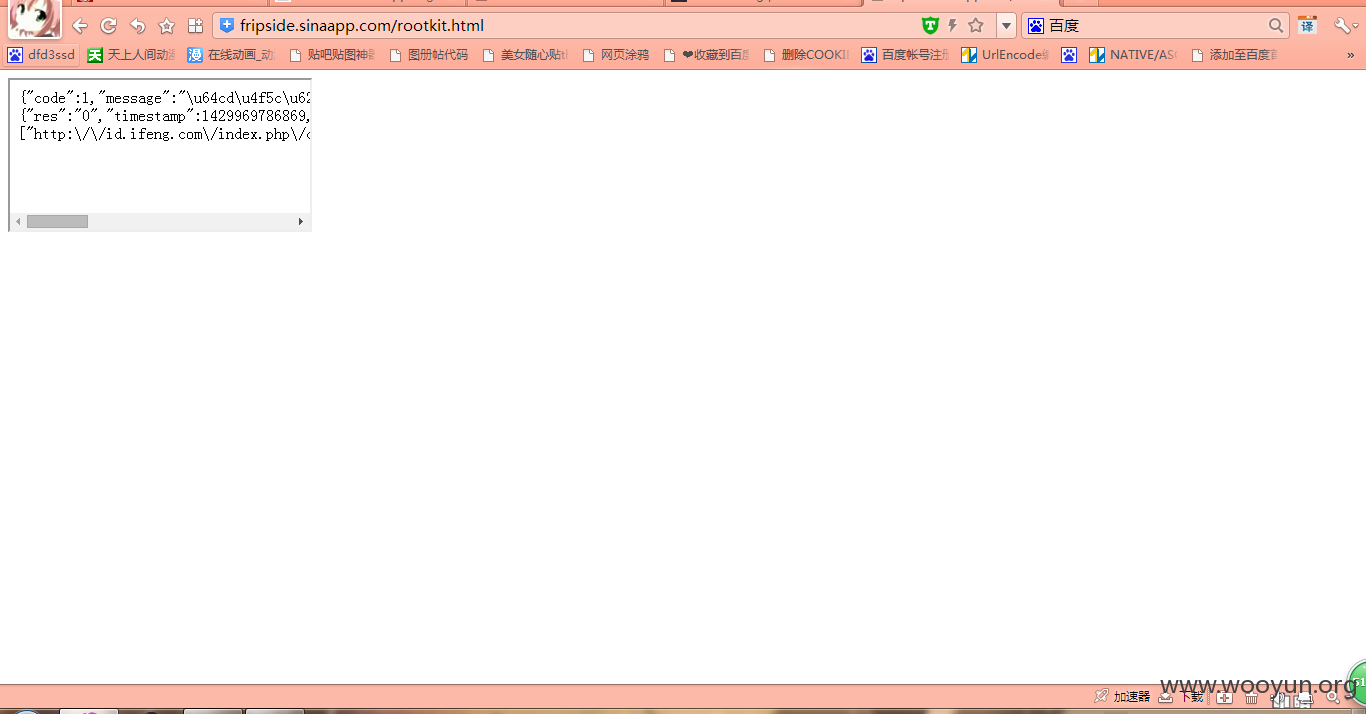
Task: Click the rocket 加速器 accelerator icon
Action: coord(1122,696)
